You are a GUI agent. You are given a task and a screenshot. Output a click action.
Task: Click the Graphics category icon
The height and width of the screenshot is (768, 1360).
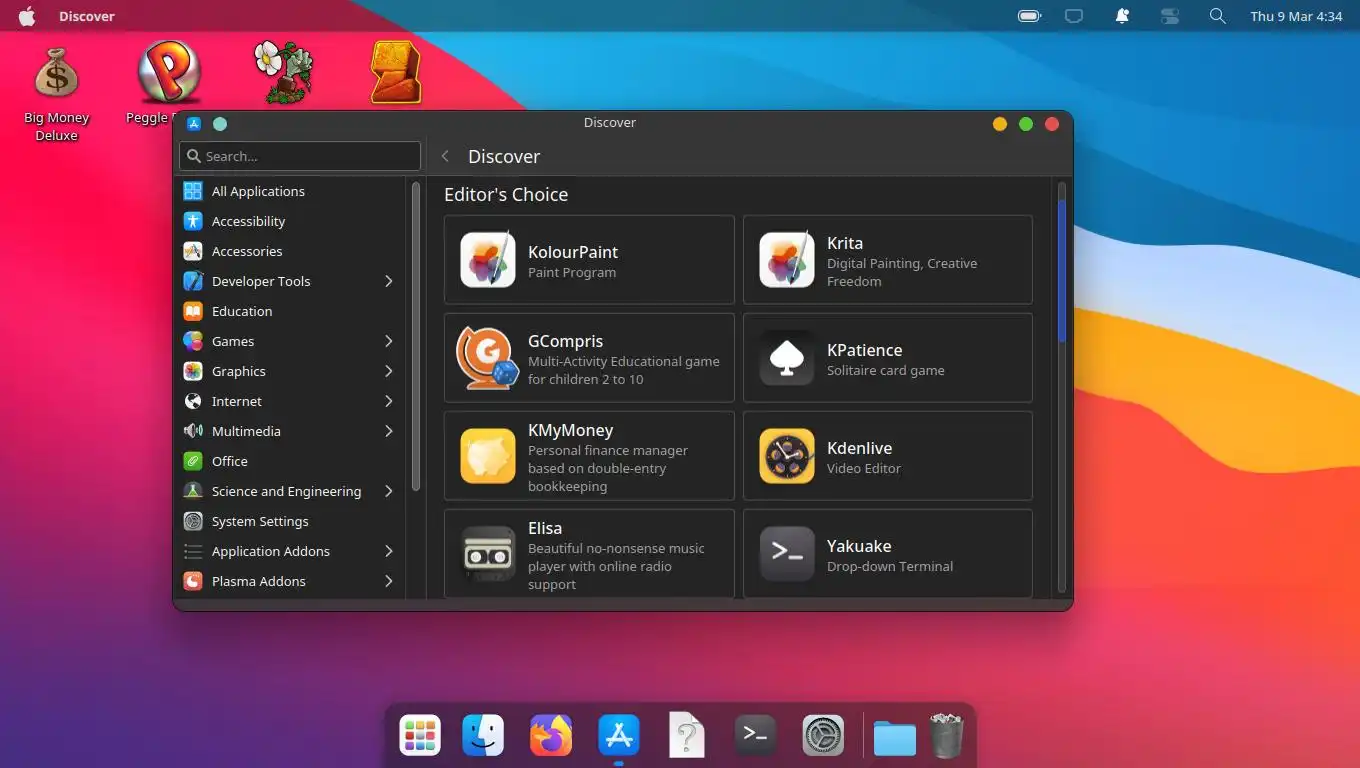[x=193, y=371]
